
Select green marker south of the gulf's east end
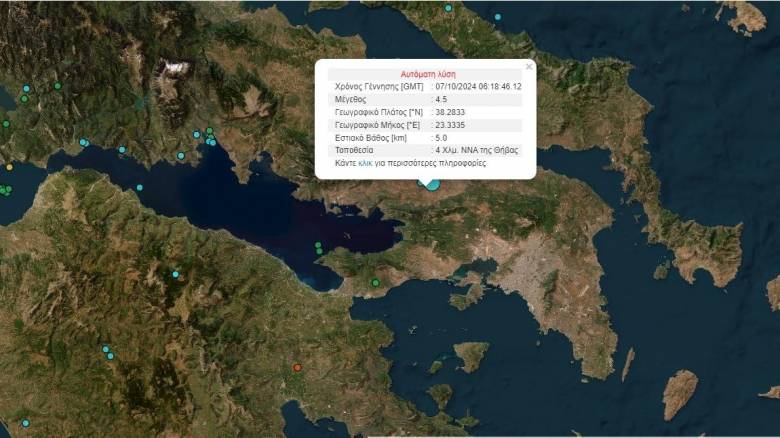(375, 283)
